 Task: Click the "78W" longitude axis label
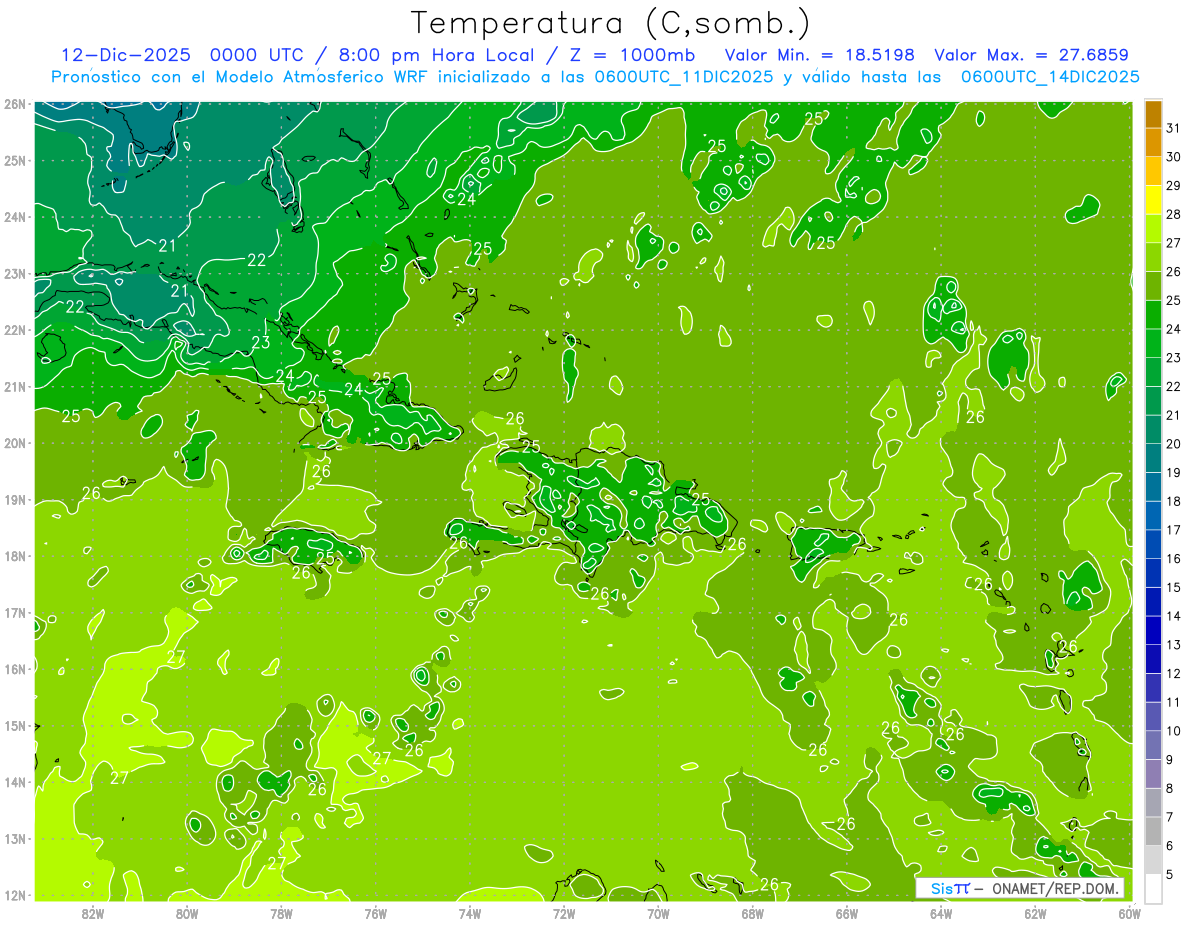coord(282,912)
